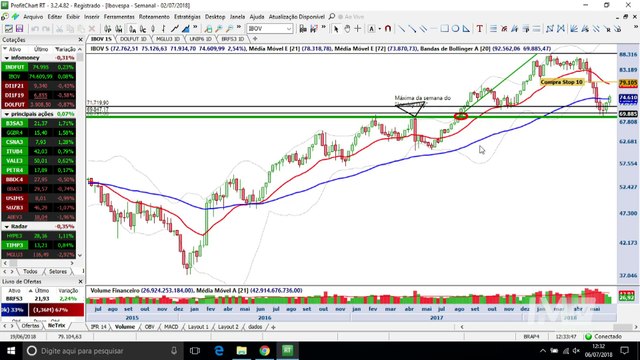Select the triangle drawing tool
Image resolution: width=640 pixels, height=360 pixels.
click(x=466, y=29)
